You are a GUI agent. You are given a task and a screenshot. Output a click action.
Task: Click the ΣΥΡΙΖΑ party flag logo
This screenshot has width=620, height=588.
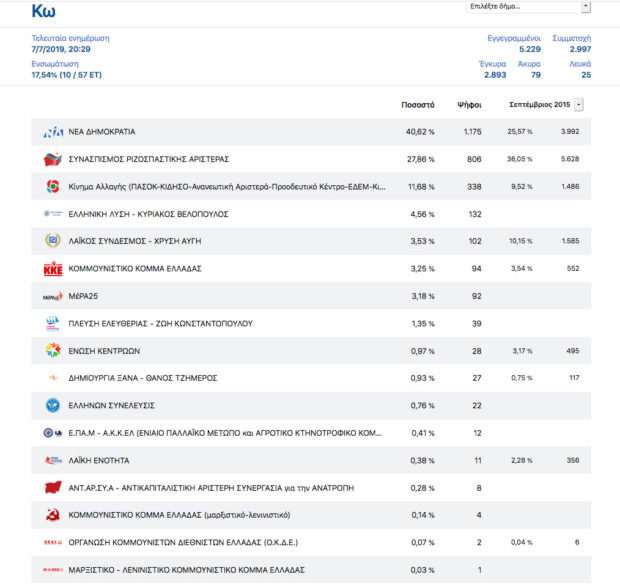[x=53, y=159]
